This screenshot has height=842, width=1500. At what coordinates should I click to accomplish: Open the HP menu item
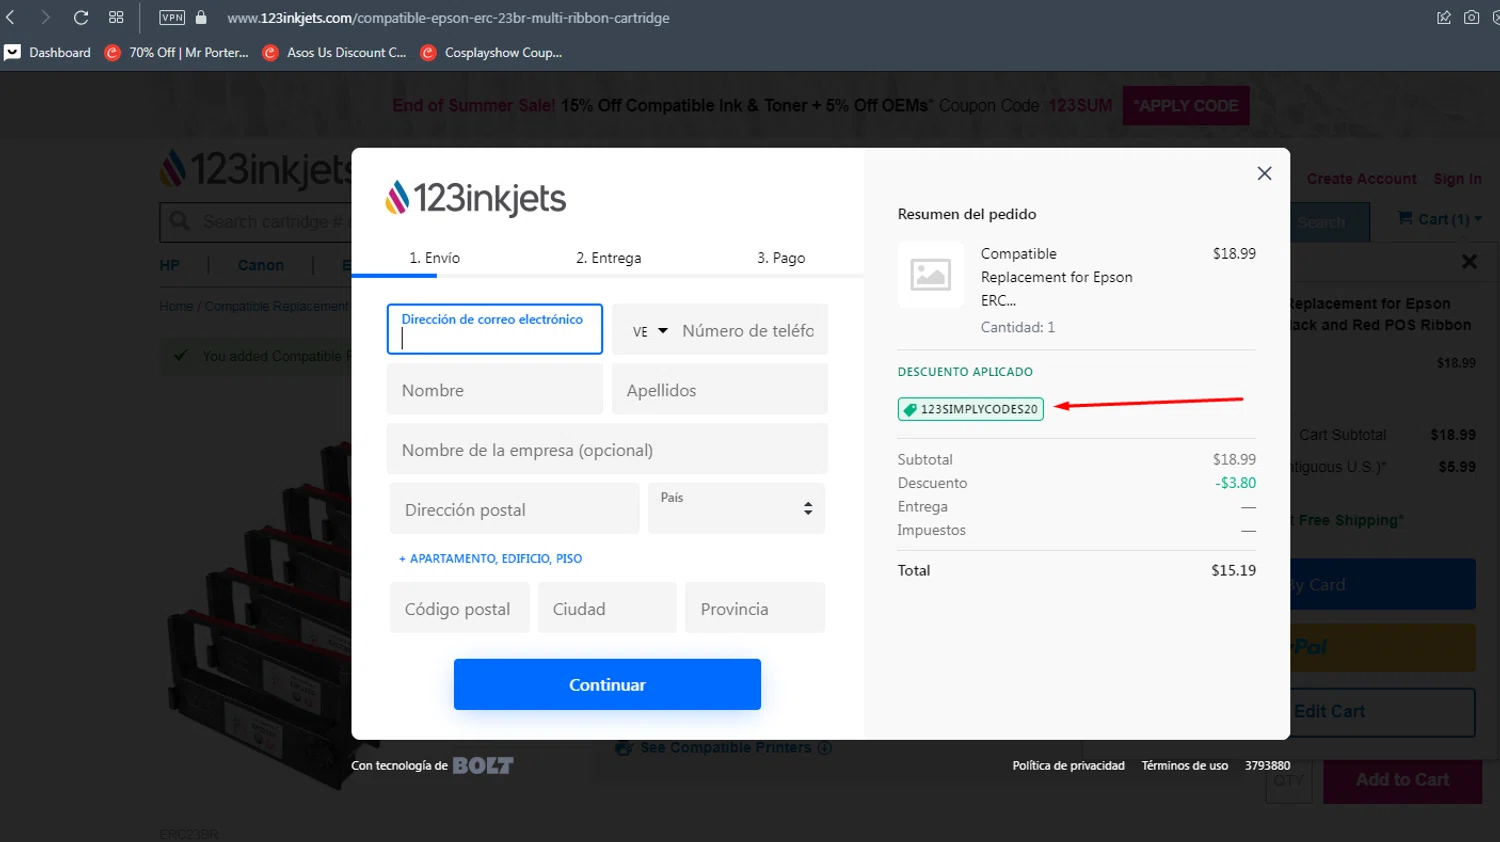(170, 265)
